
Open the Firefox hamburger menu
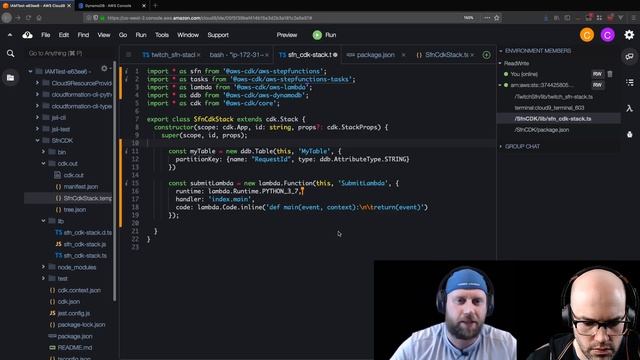tap(633, 18)
